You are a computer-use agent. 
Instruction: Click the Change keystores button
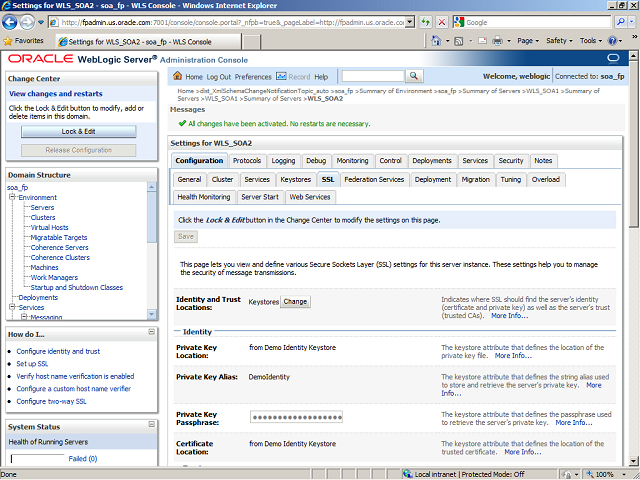(x=295, y=301)
